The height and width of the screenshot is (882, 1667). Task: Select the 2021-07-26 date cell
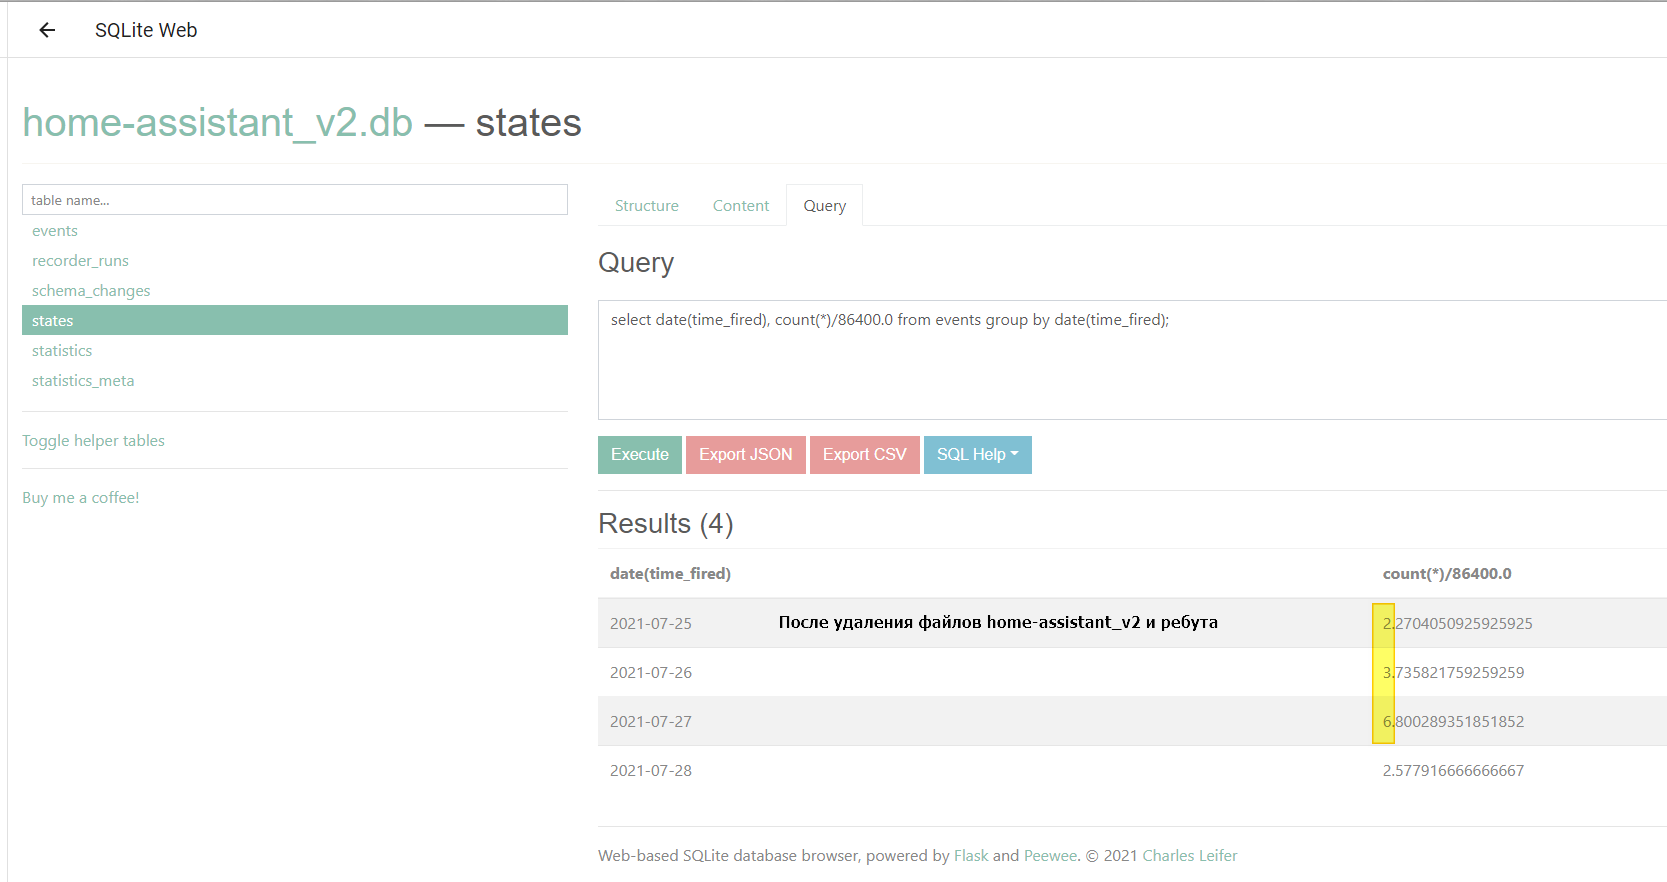[651, 672]
